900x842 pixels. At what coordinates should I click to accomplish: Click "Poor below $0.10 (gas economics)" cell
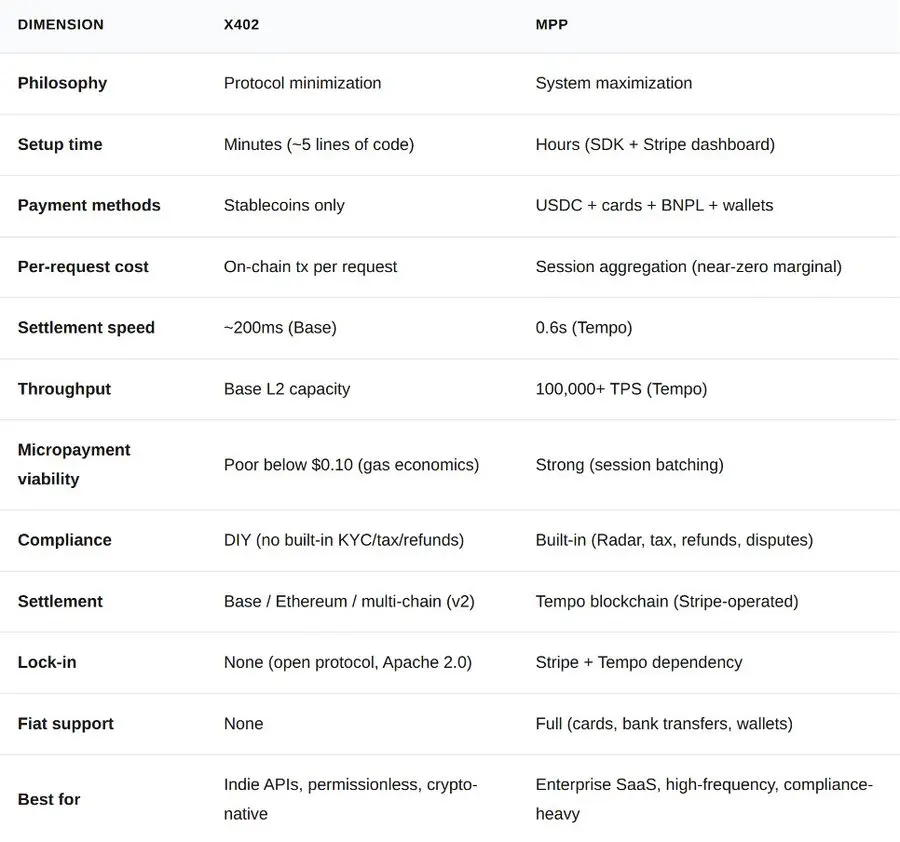pyautogui.click(x=351, y=464)
